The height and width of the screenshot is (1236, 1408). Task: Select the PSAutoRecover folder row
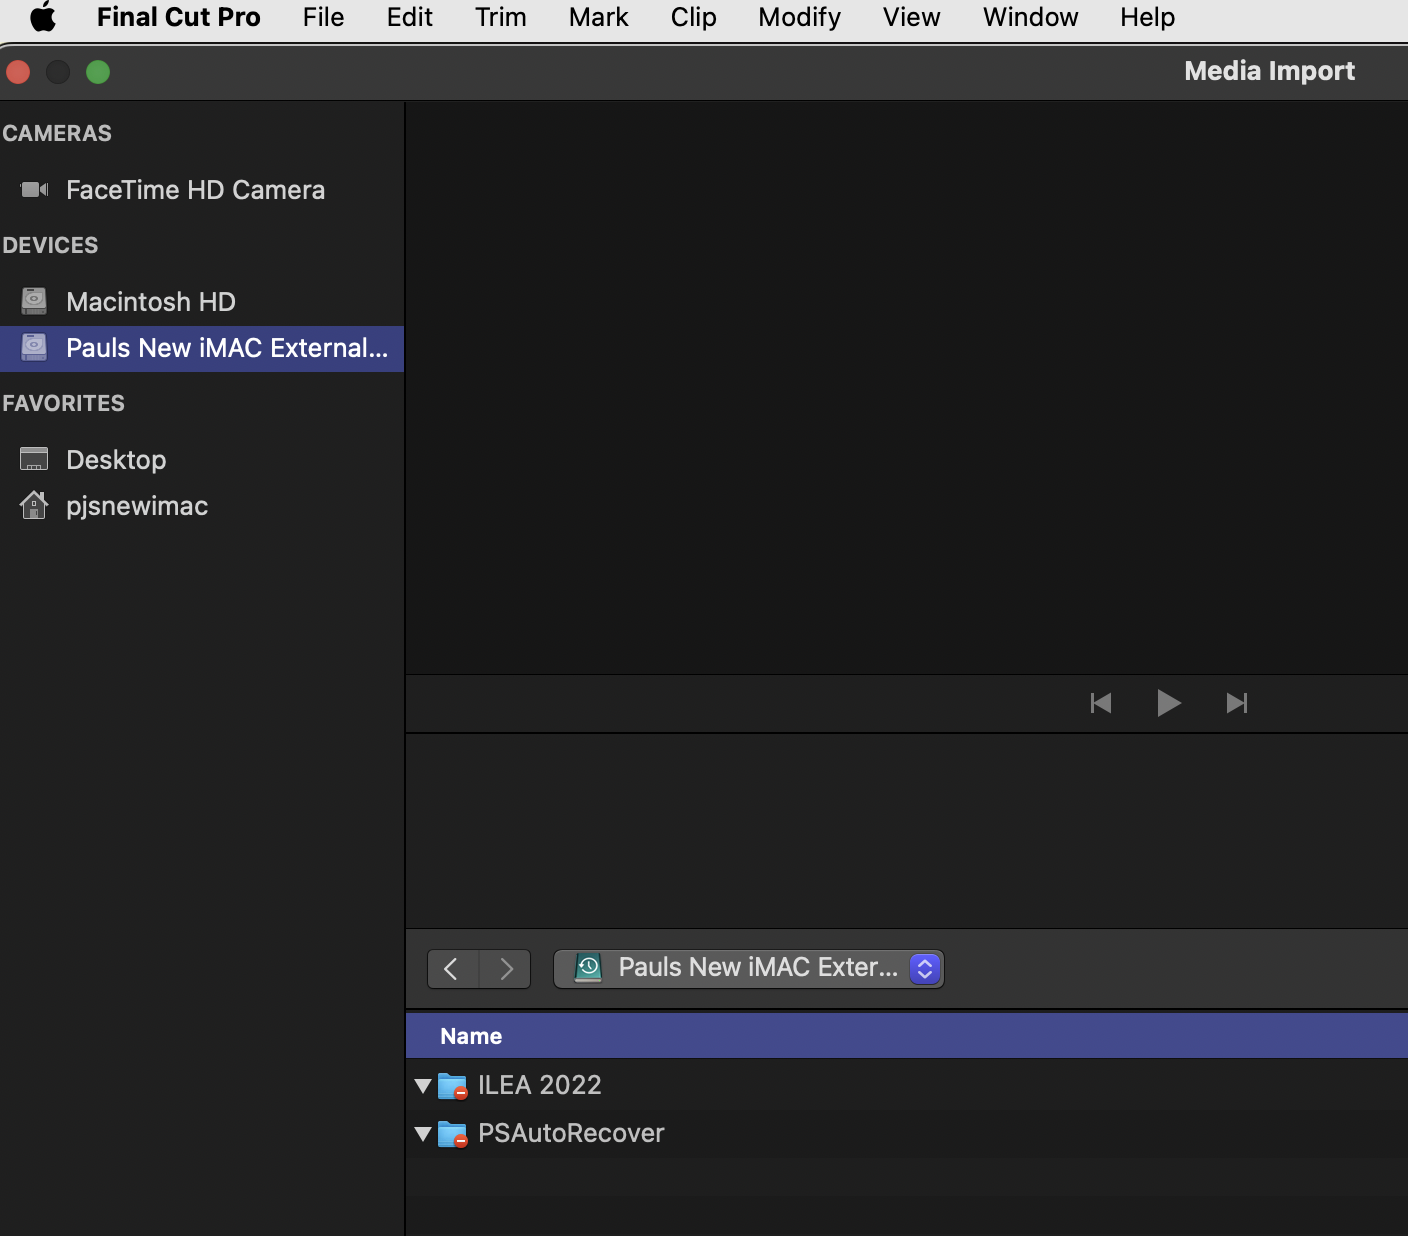[907, 1133]
